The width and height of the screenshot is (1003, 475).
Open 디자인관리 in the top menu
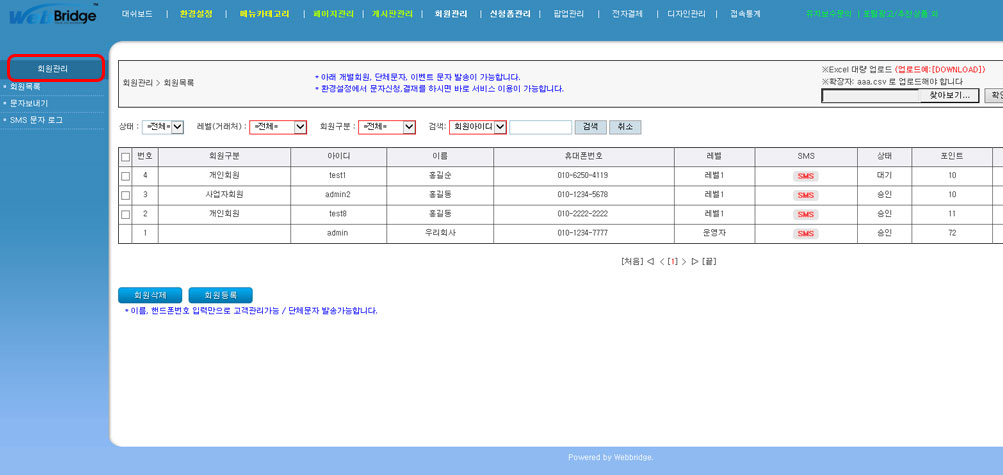(x=686, y=13)
